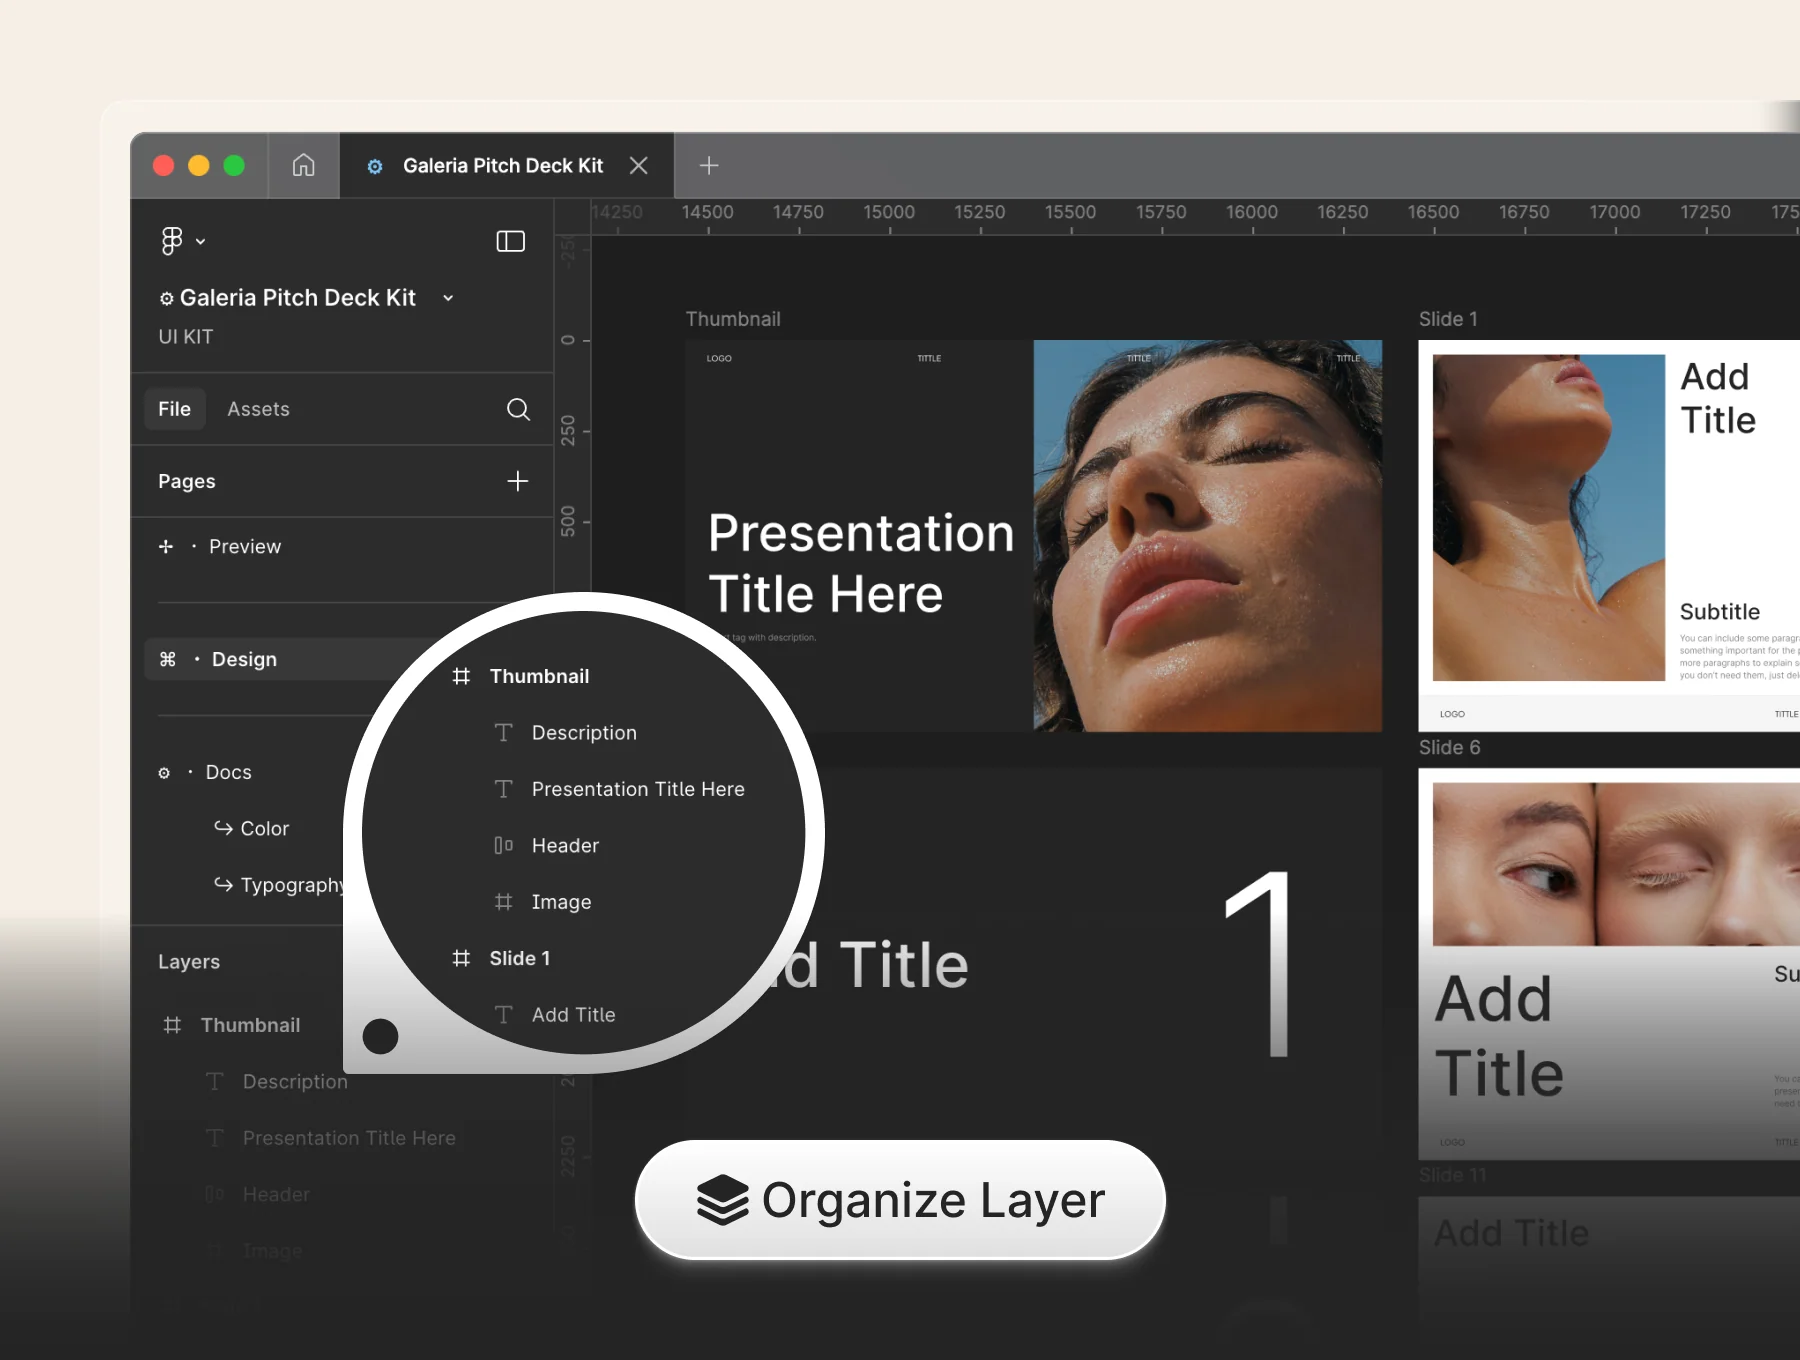Click the Slide 1 frame label on canvas

(x=1448, y=319)
